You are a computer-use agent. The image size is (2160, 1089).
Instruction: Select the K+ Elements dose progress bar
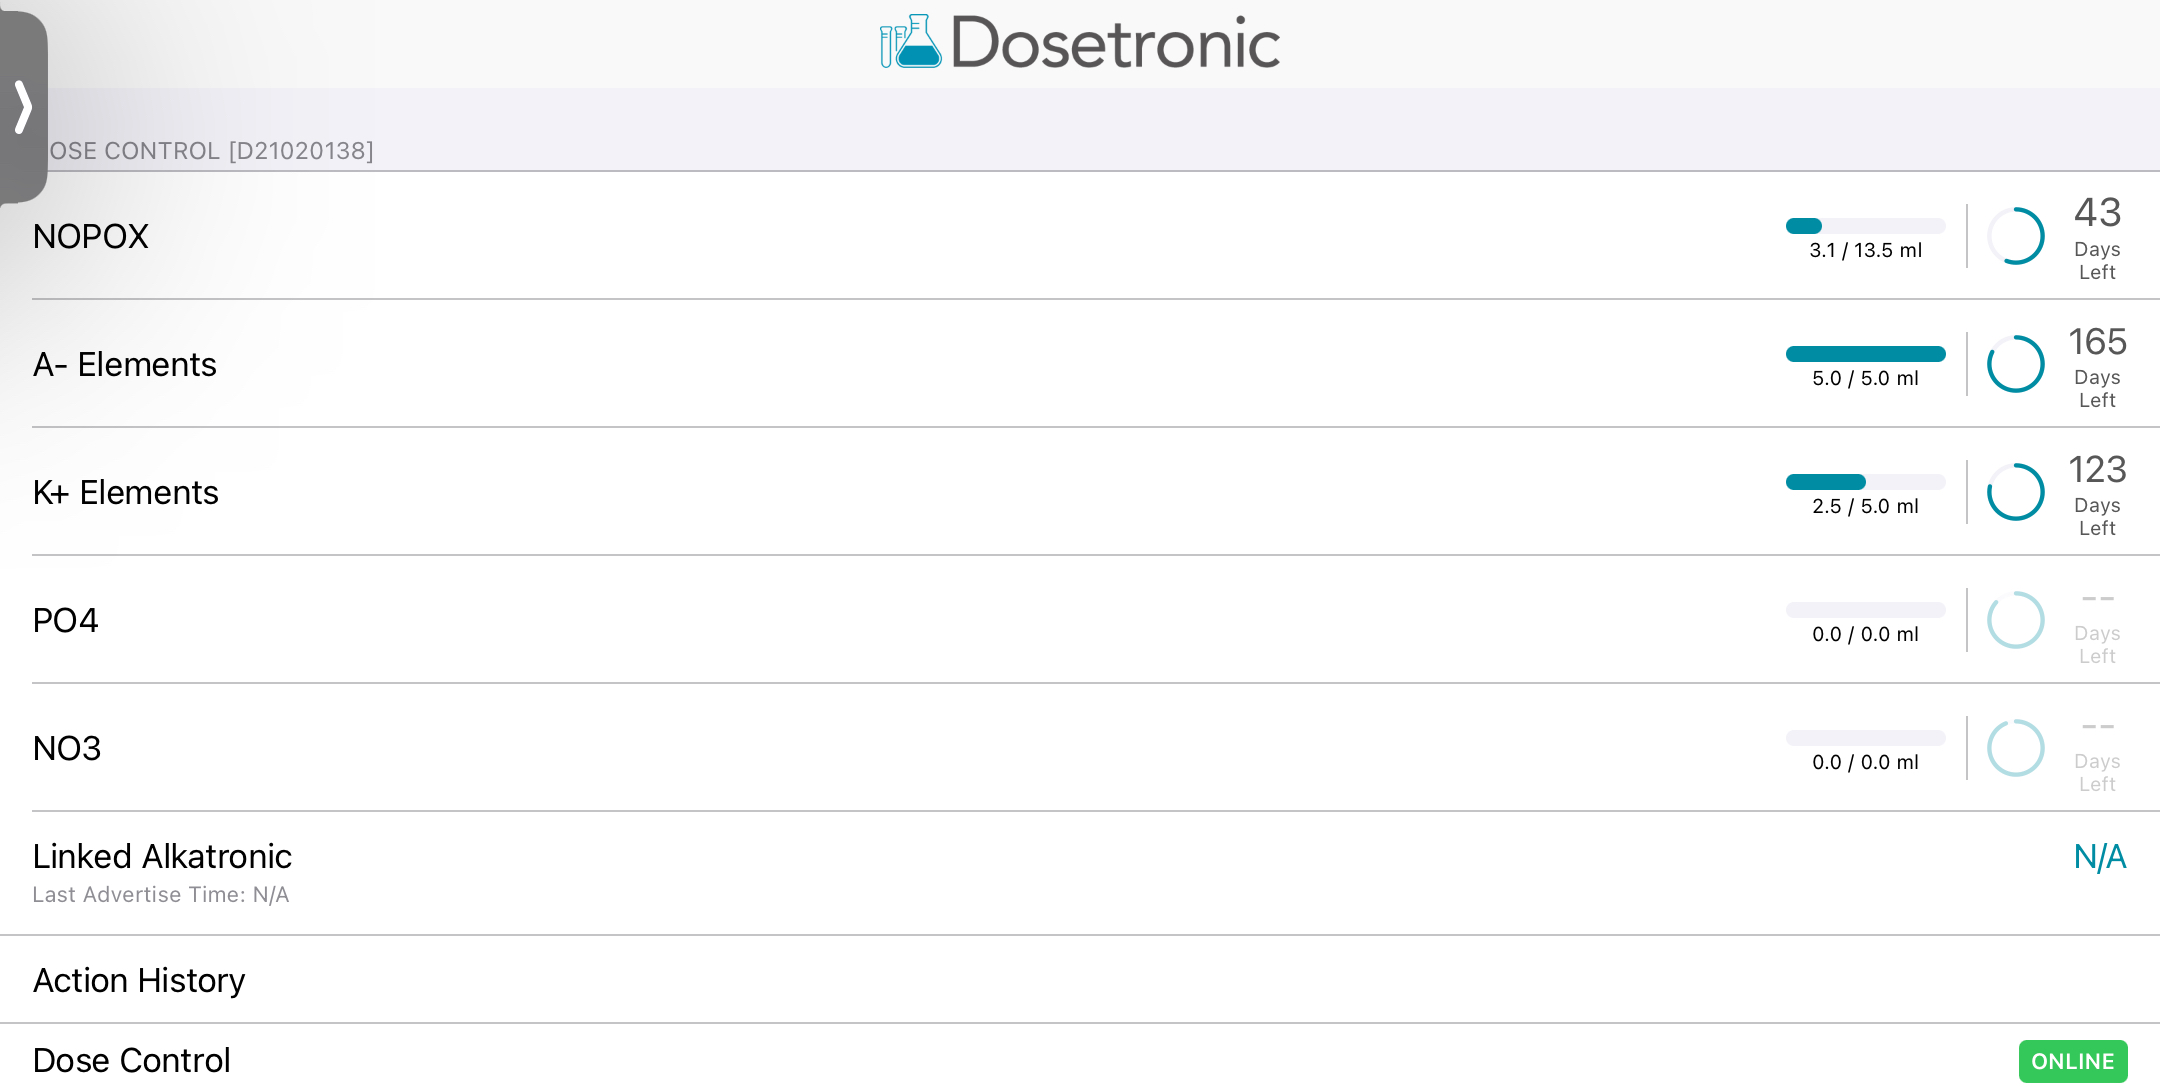[1865, 482]
